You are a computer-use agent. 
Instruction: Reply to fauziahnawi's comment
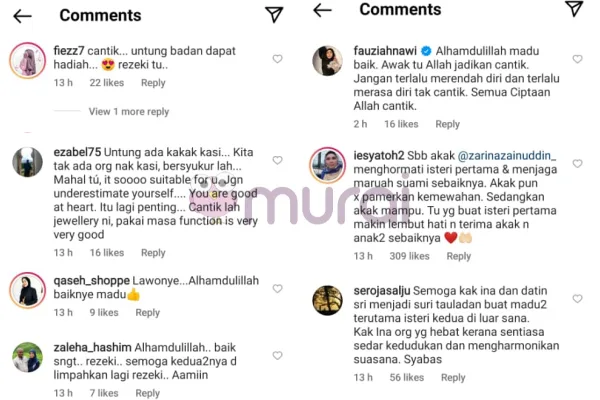447,124
